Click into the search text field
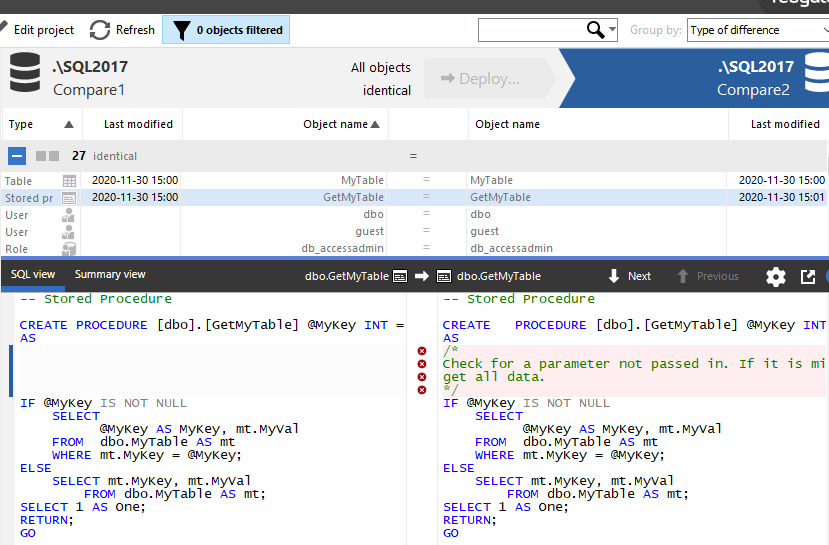 click(x=530, y=30)
